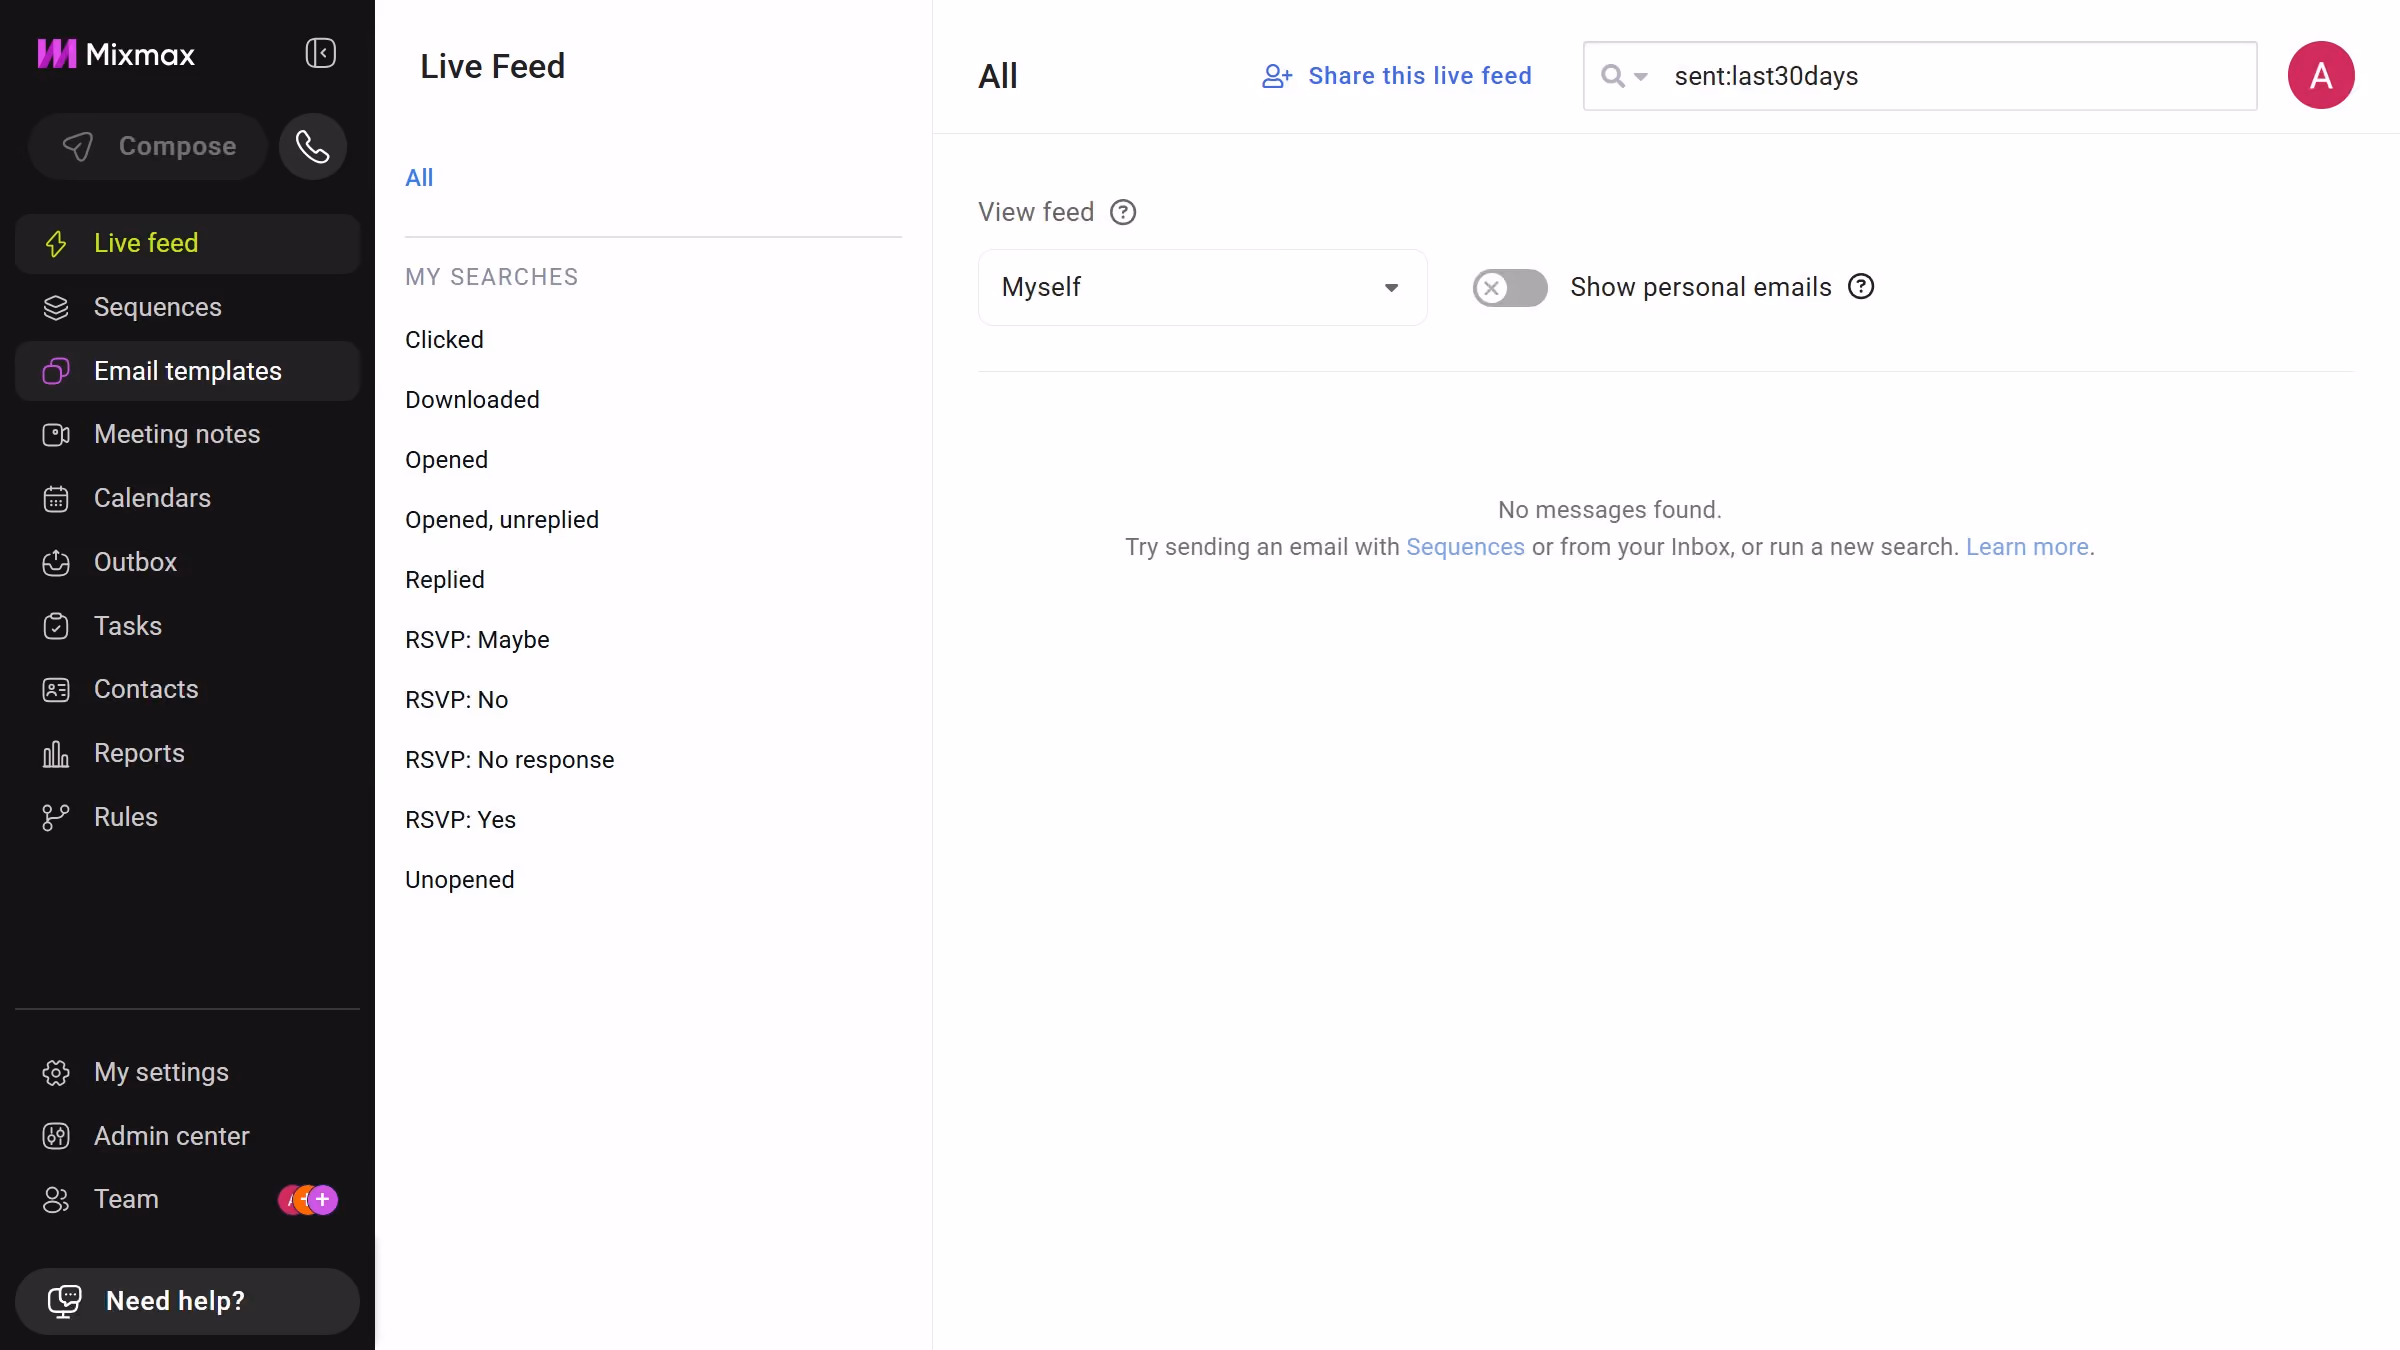2400x1350 pixels.
Task: Toggle Show personal emails switch
Action: coord(1510,288)
